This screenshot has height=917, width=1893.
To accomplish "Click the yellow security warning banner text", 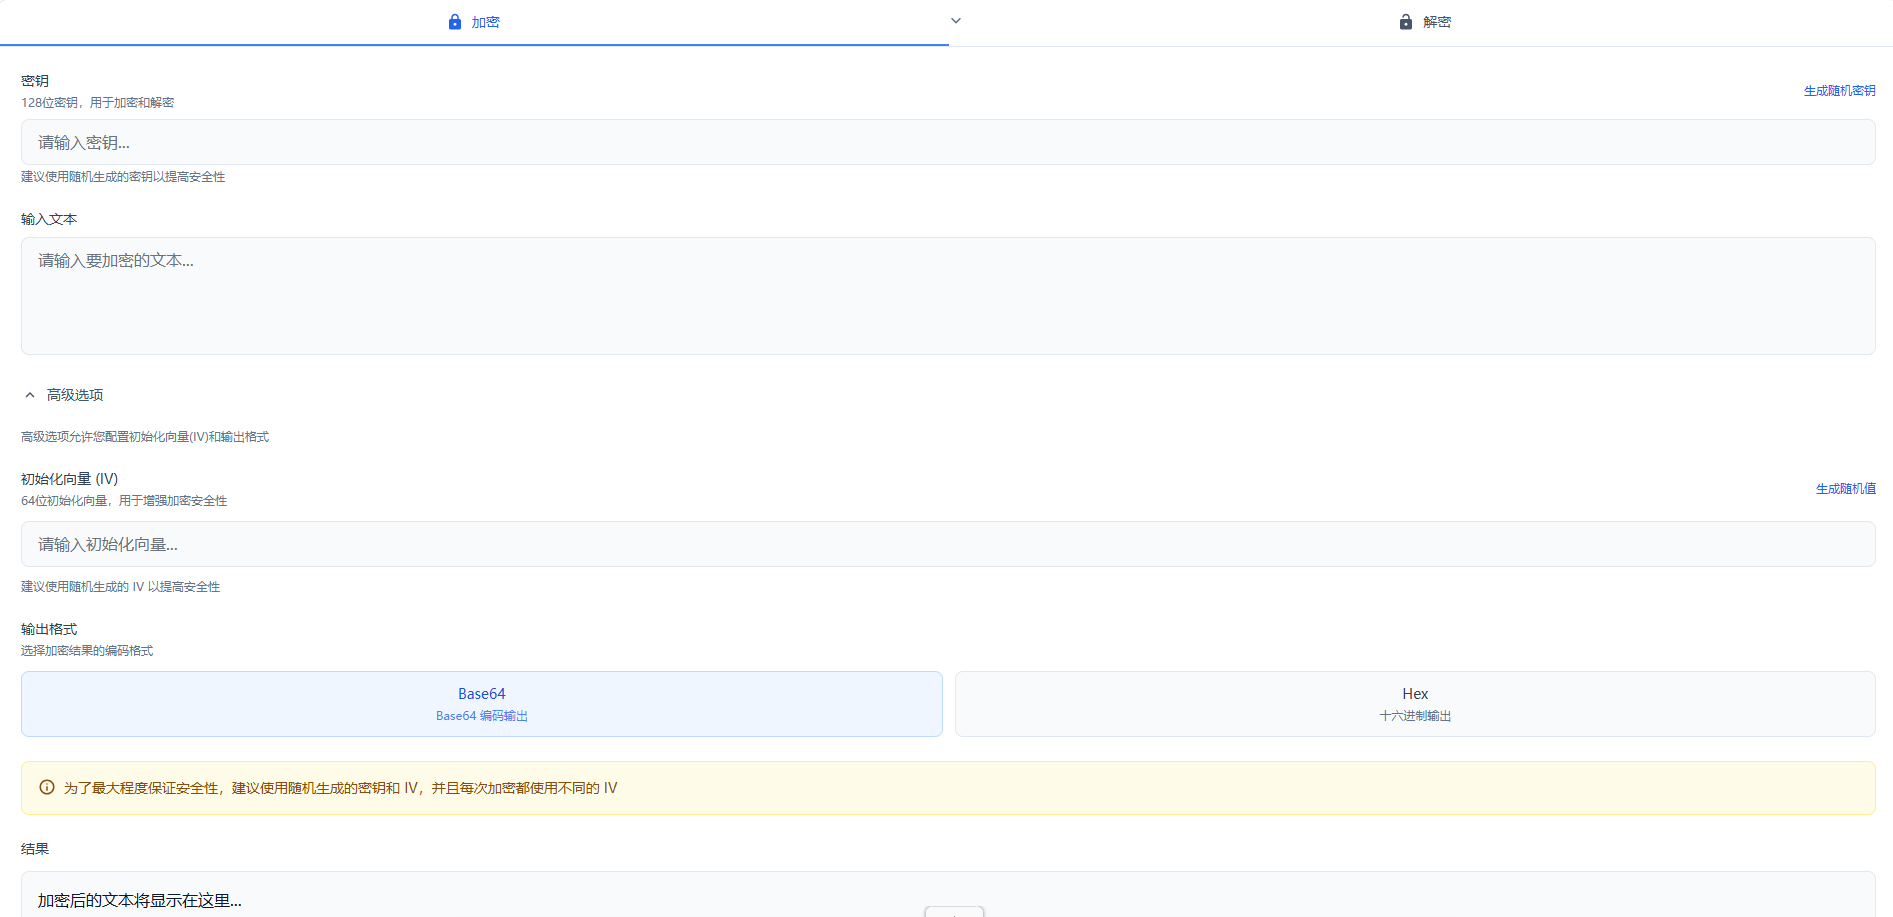I will [340, 788].
